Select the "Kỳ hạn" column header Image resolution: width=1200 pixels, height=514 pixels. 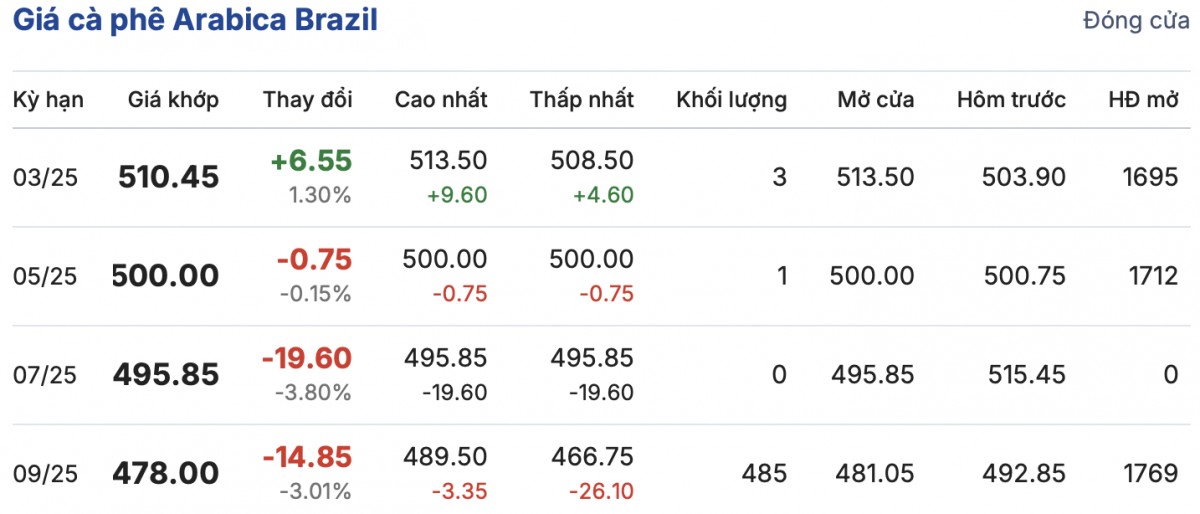[48, 99]
